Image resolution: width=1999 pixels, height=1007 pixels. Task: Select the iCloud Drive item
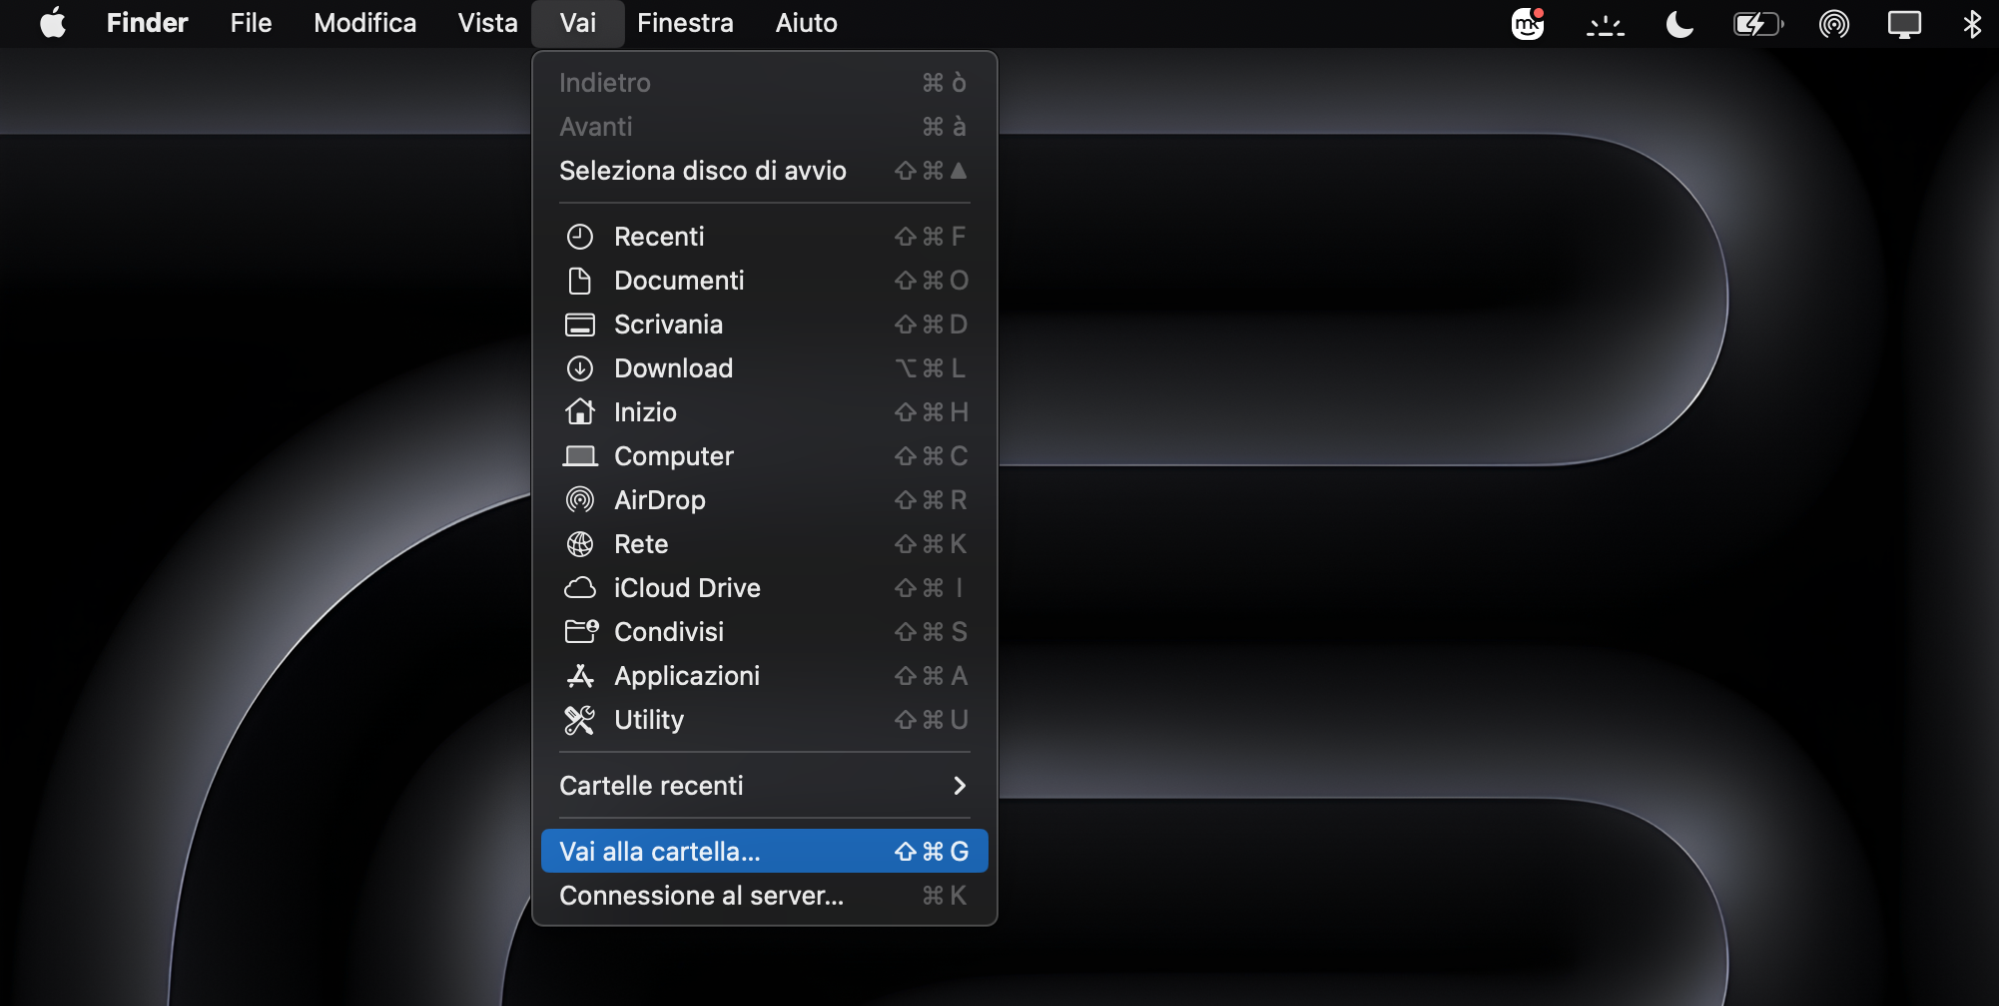tap(686, 588)
